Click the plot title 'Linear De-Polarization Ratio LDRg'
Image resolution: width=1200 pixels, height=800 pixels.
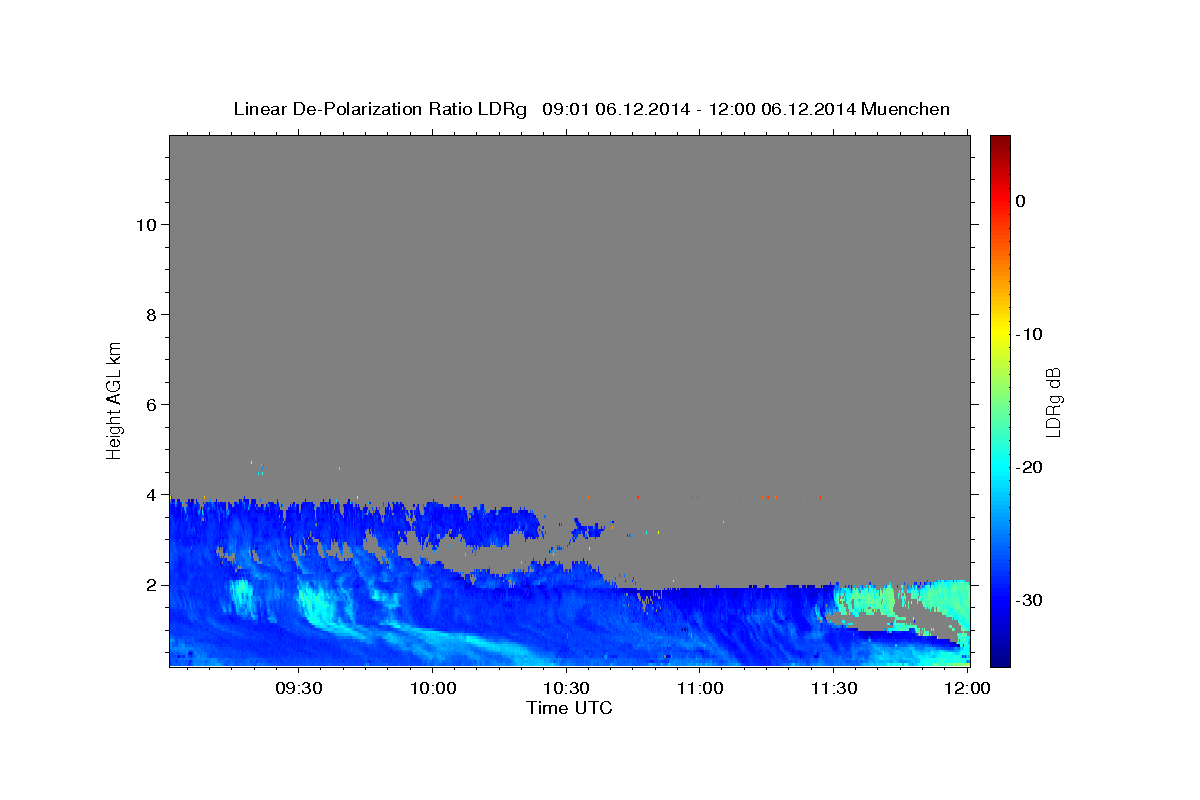click(x=379, y=109)
